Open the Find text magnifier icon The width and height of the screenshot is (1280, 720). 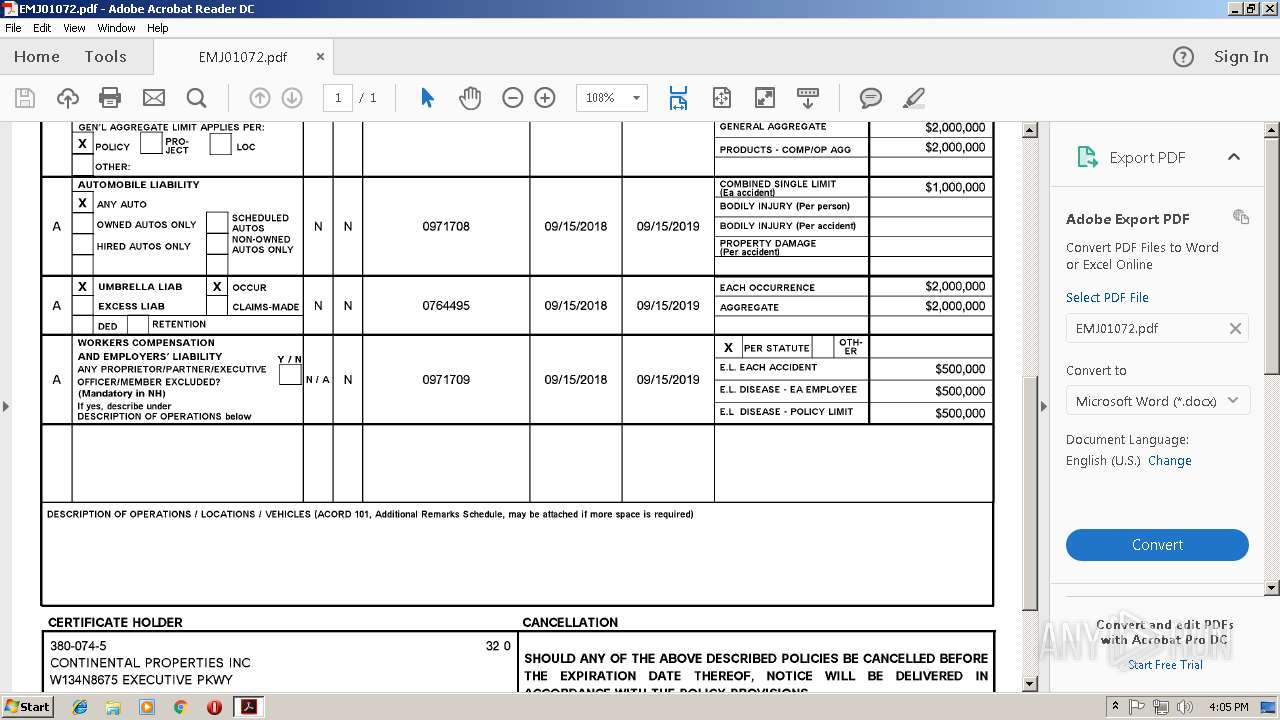click(x=196, y=98)
